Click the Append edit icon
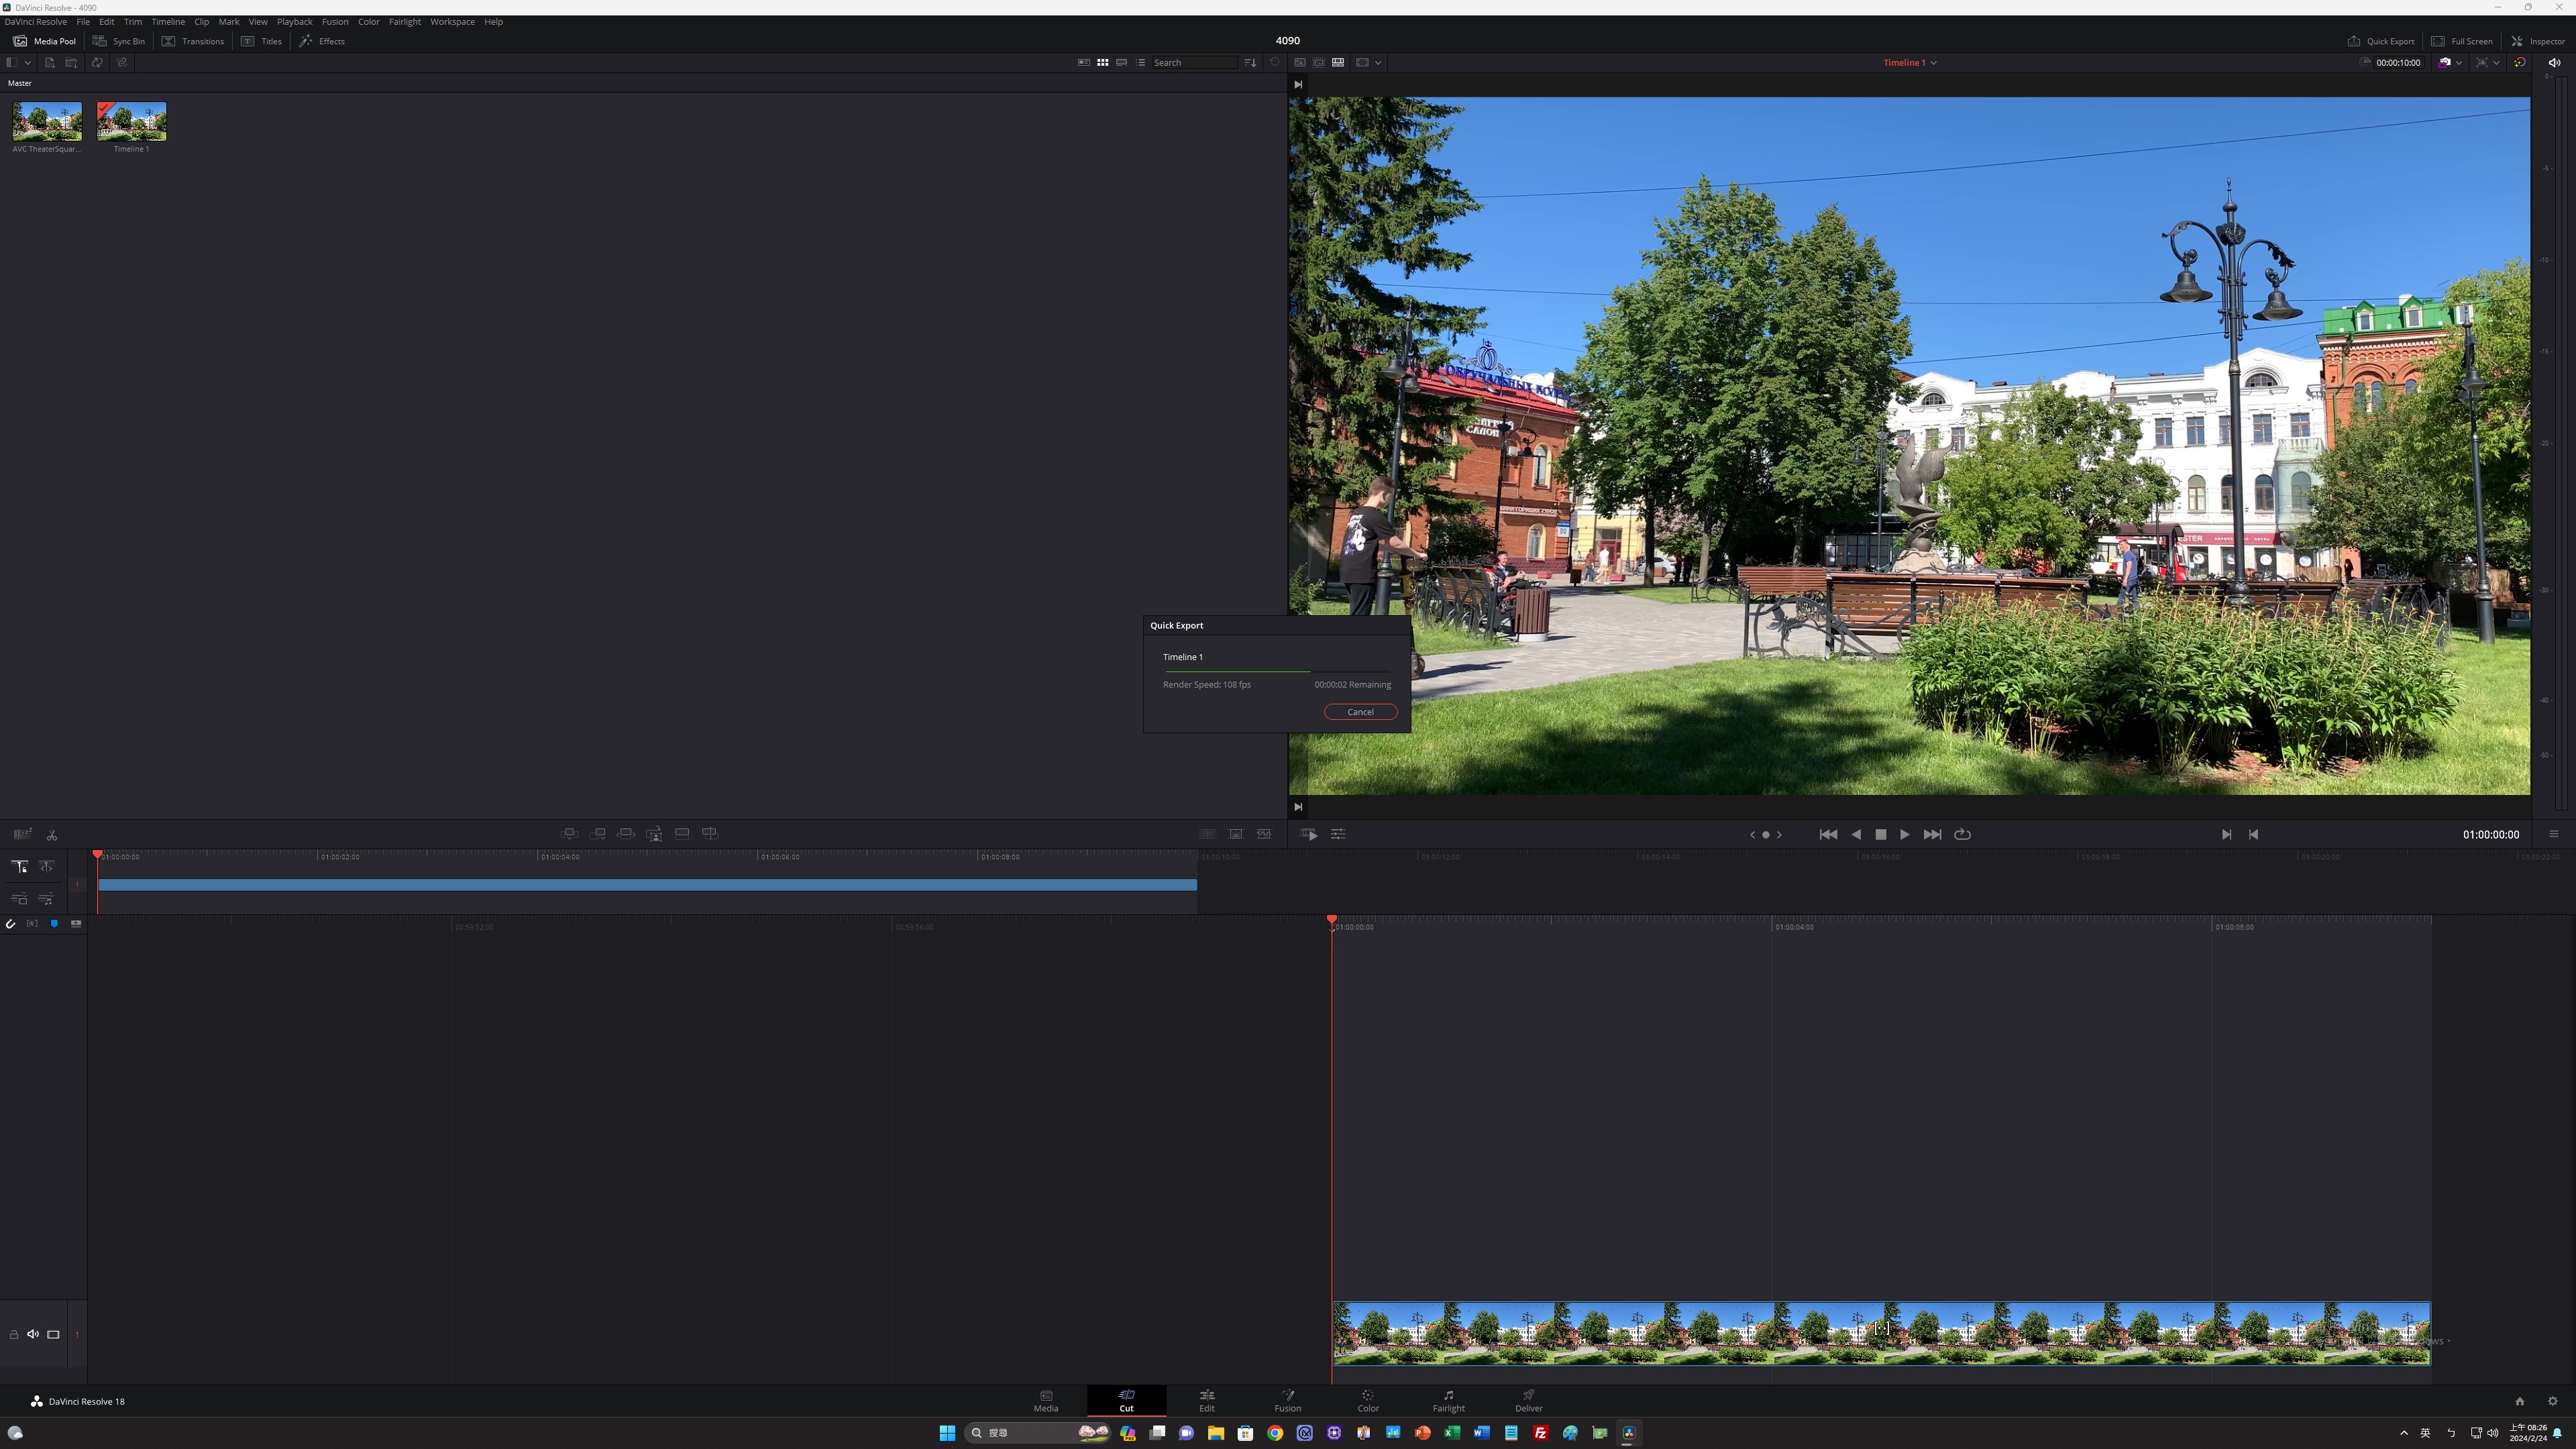This screenshot has width=2576, height=1449. click(x=598, y=833)
